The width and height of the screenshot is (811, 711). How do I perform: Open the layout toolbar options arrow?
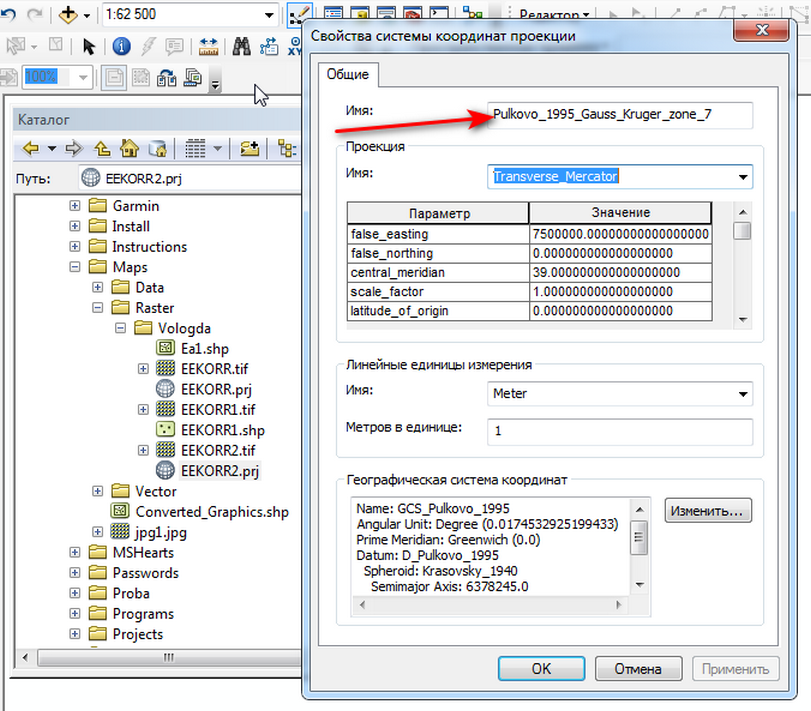click(216, 84)
